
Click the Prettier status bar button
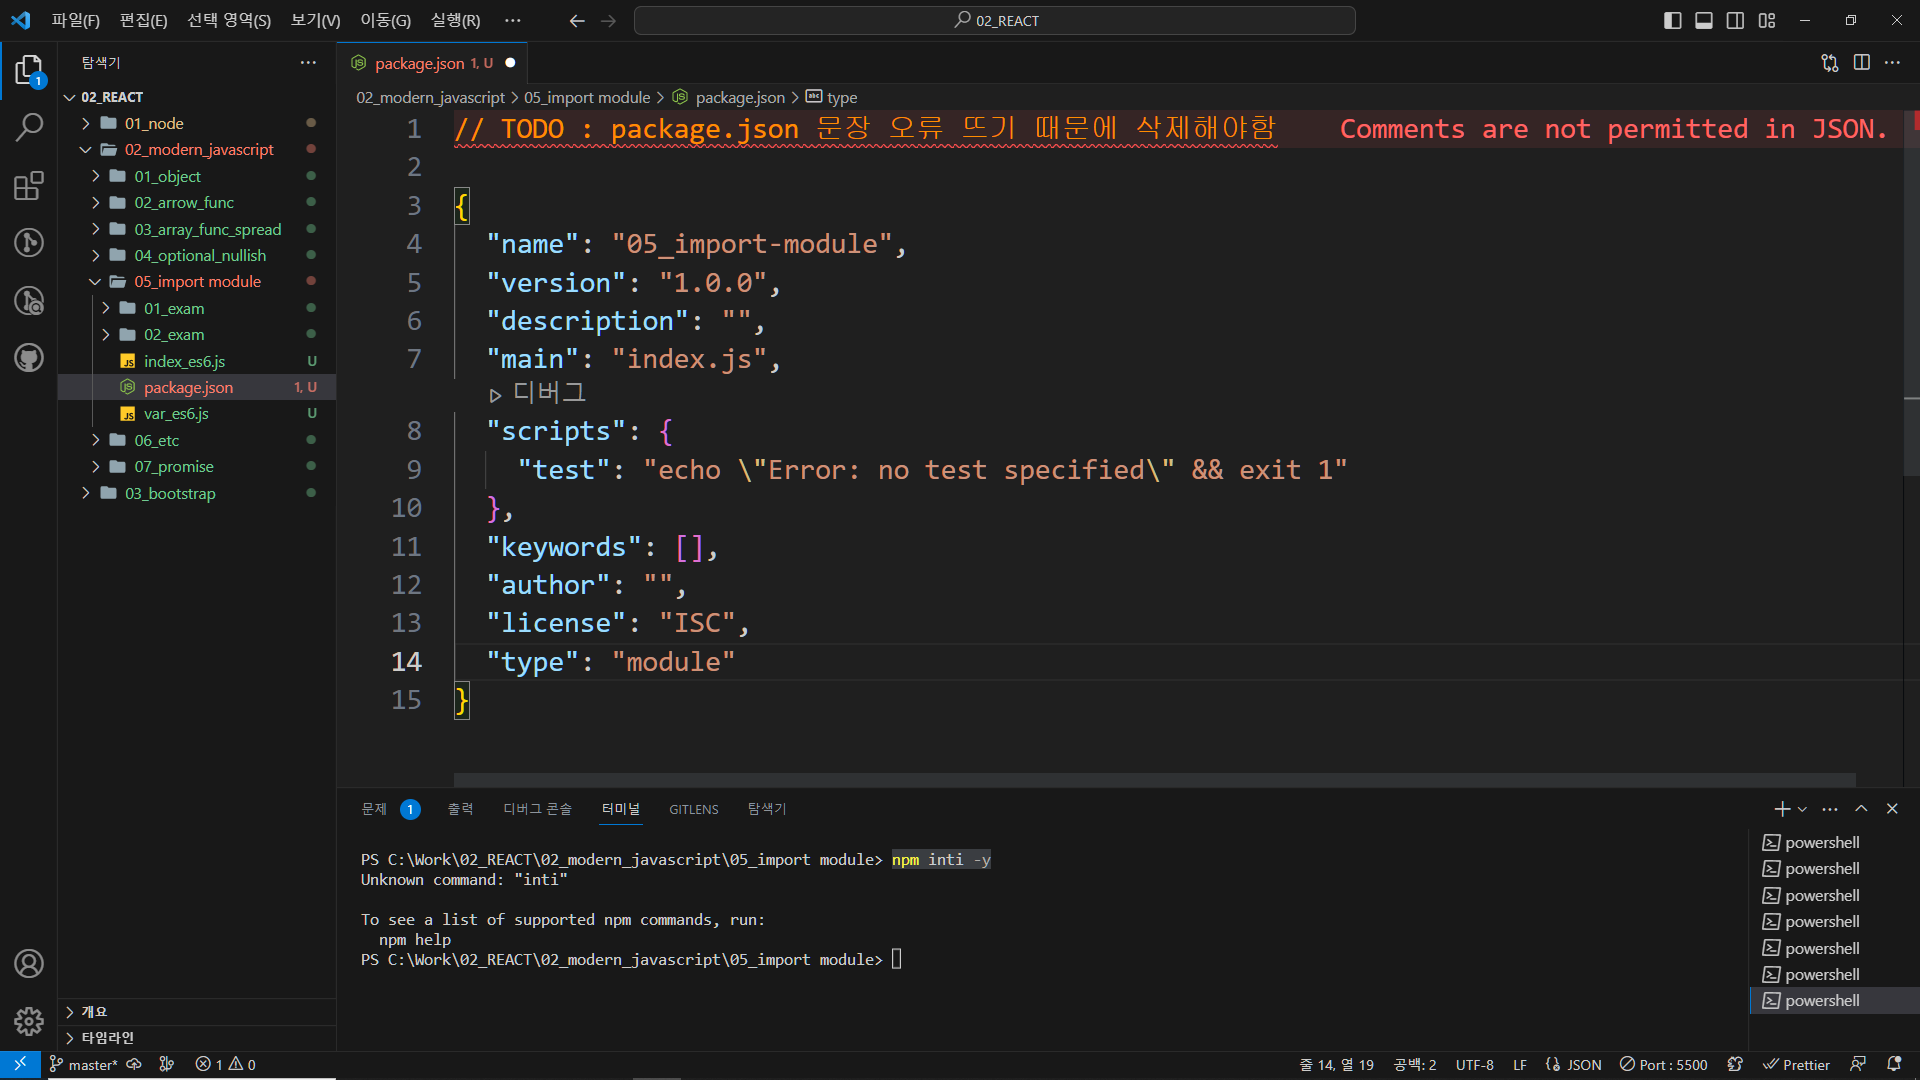point(1796,1064)
